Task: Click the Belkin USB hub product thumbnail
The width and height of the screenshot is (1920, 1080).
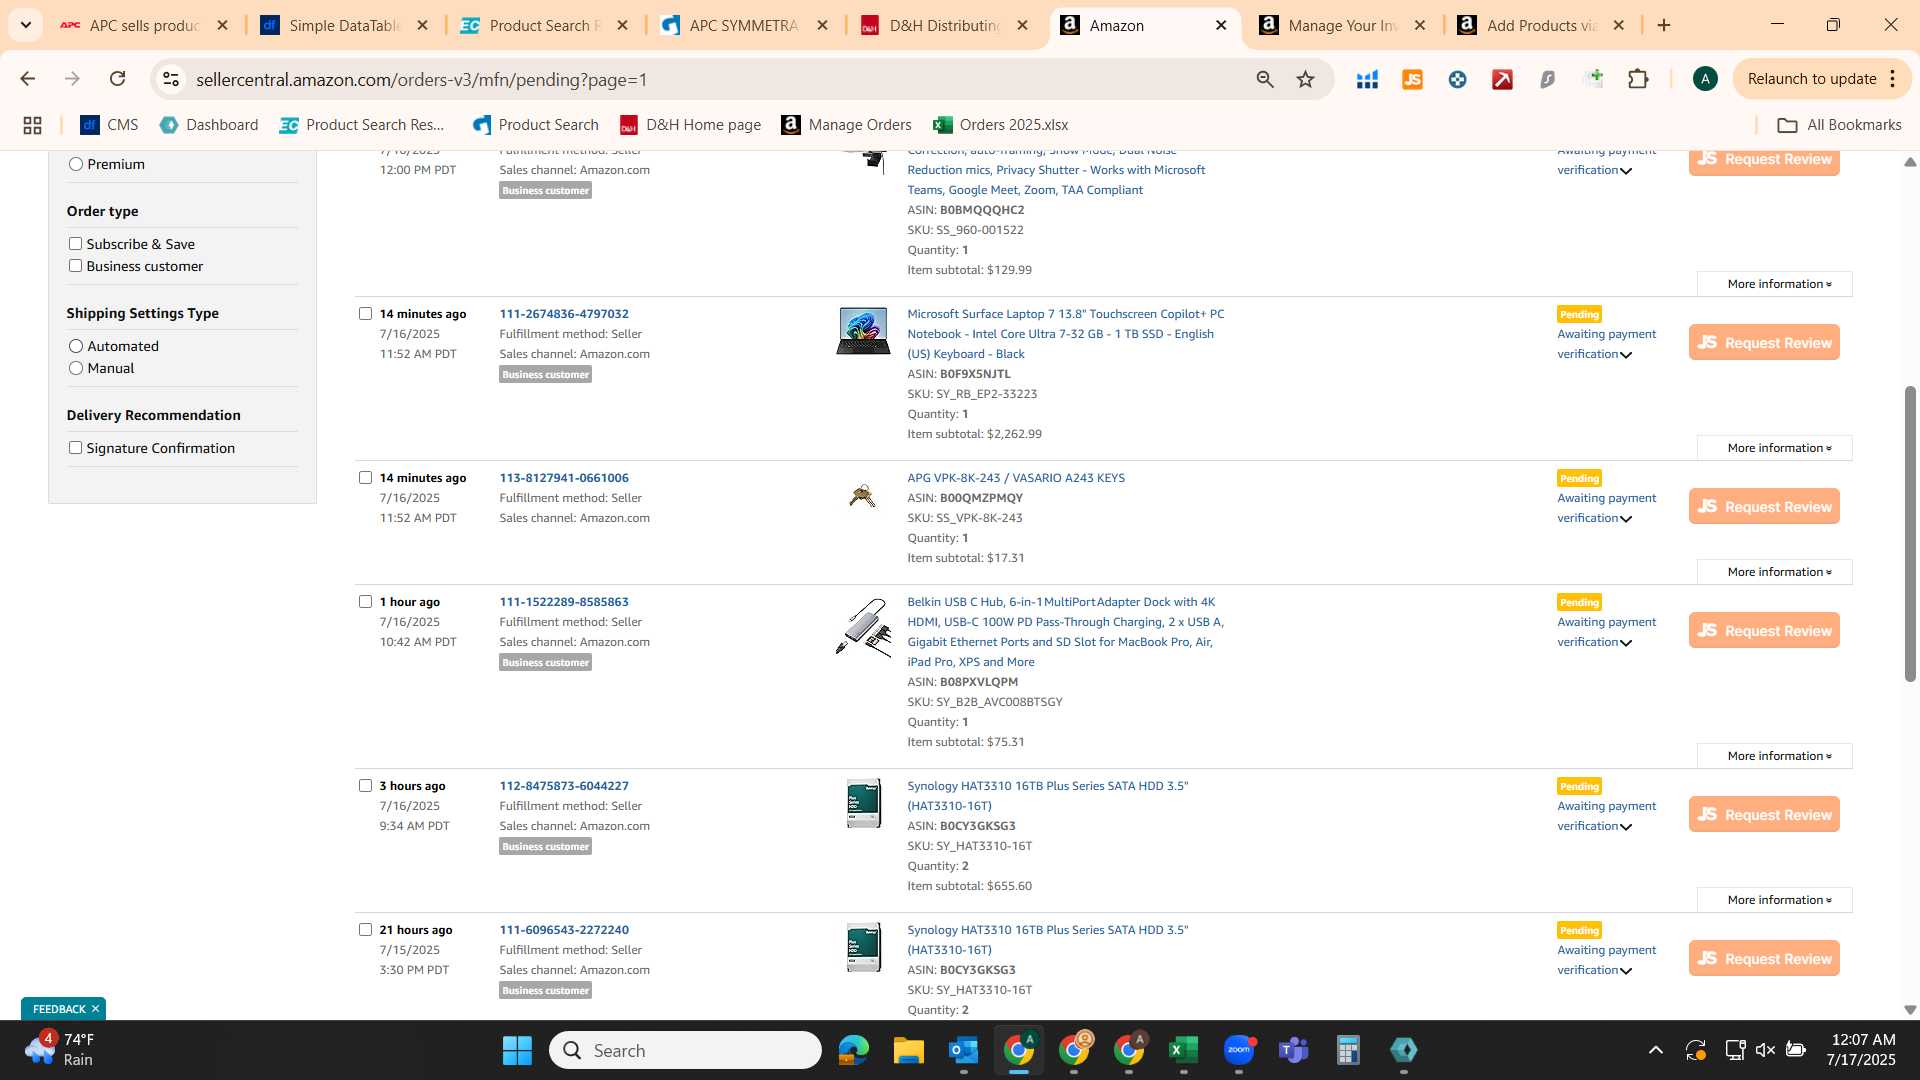Action: [863, 628]
